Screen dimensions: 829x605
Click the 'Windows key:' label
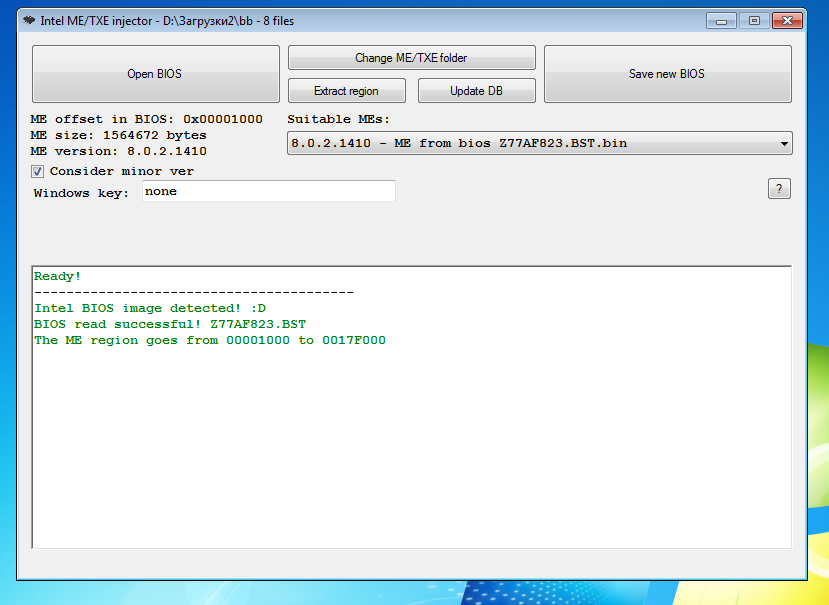pos(81,193)
